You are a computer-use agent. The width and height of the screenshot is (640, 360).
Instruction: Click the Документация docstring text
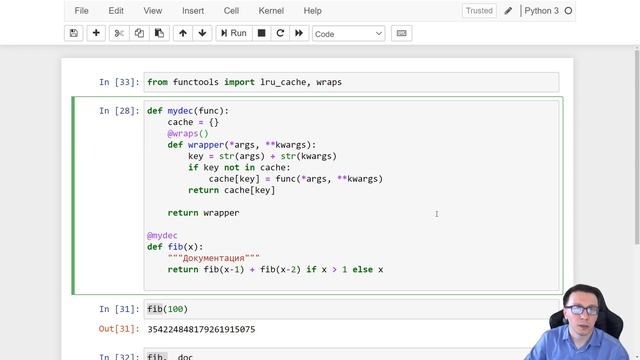point(213,258)
